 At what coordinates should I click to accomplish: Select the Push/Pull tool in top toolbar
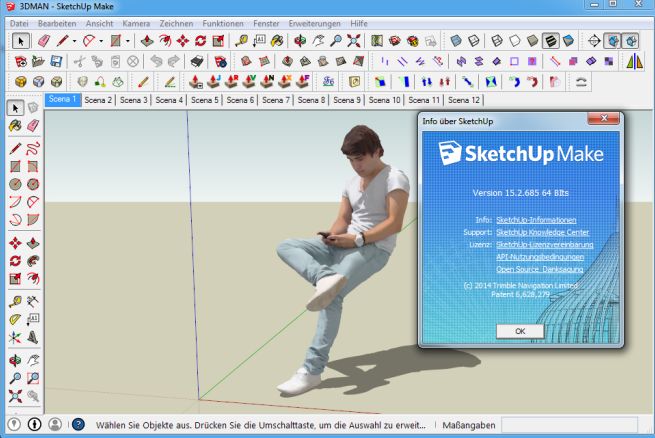click(146, 41)
